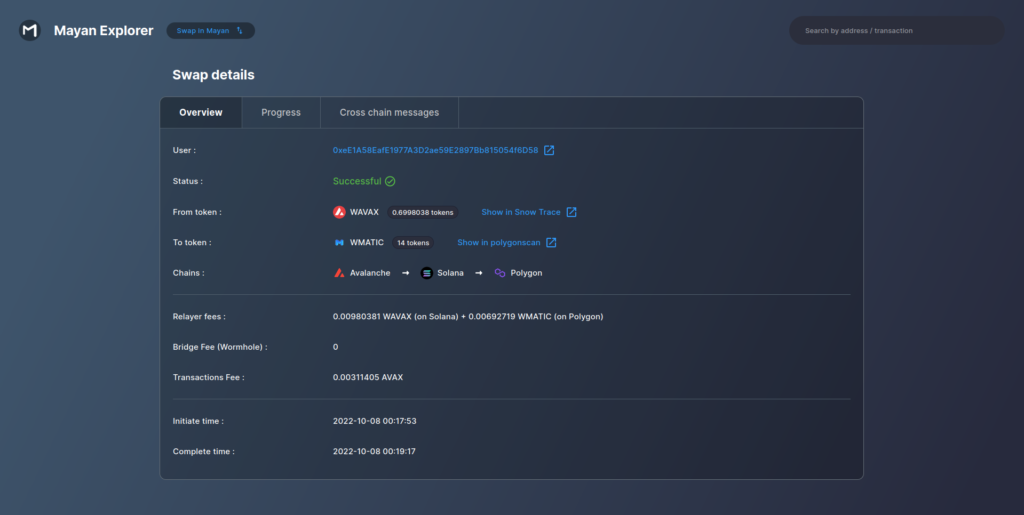
Task: Open the Progress tab
Action: pos(281,112)
